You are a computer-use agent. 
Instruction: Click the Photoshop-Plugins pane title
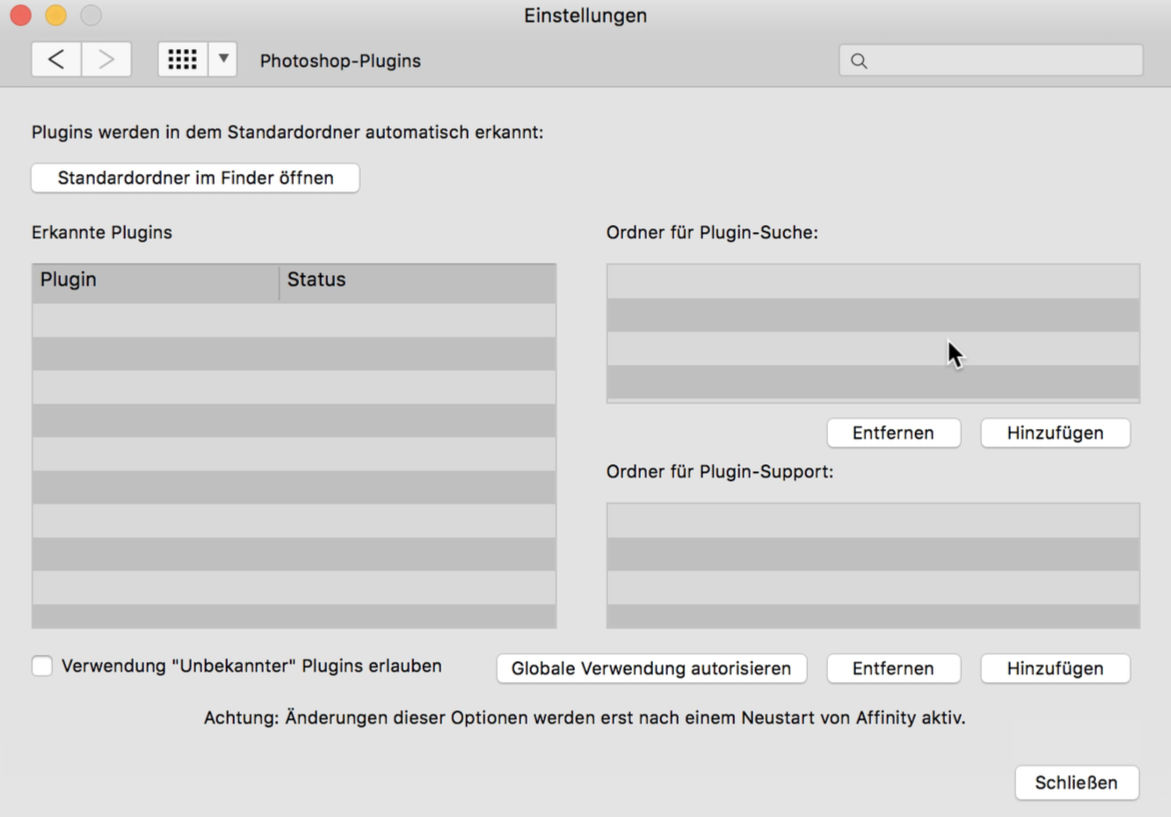point(341,60)
